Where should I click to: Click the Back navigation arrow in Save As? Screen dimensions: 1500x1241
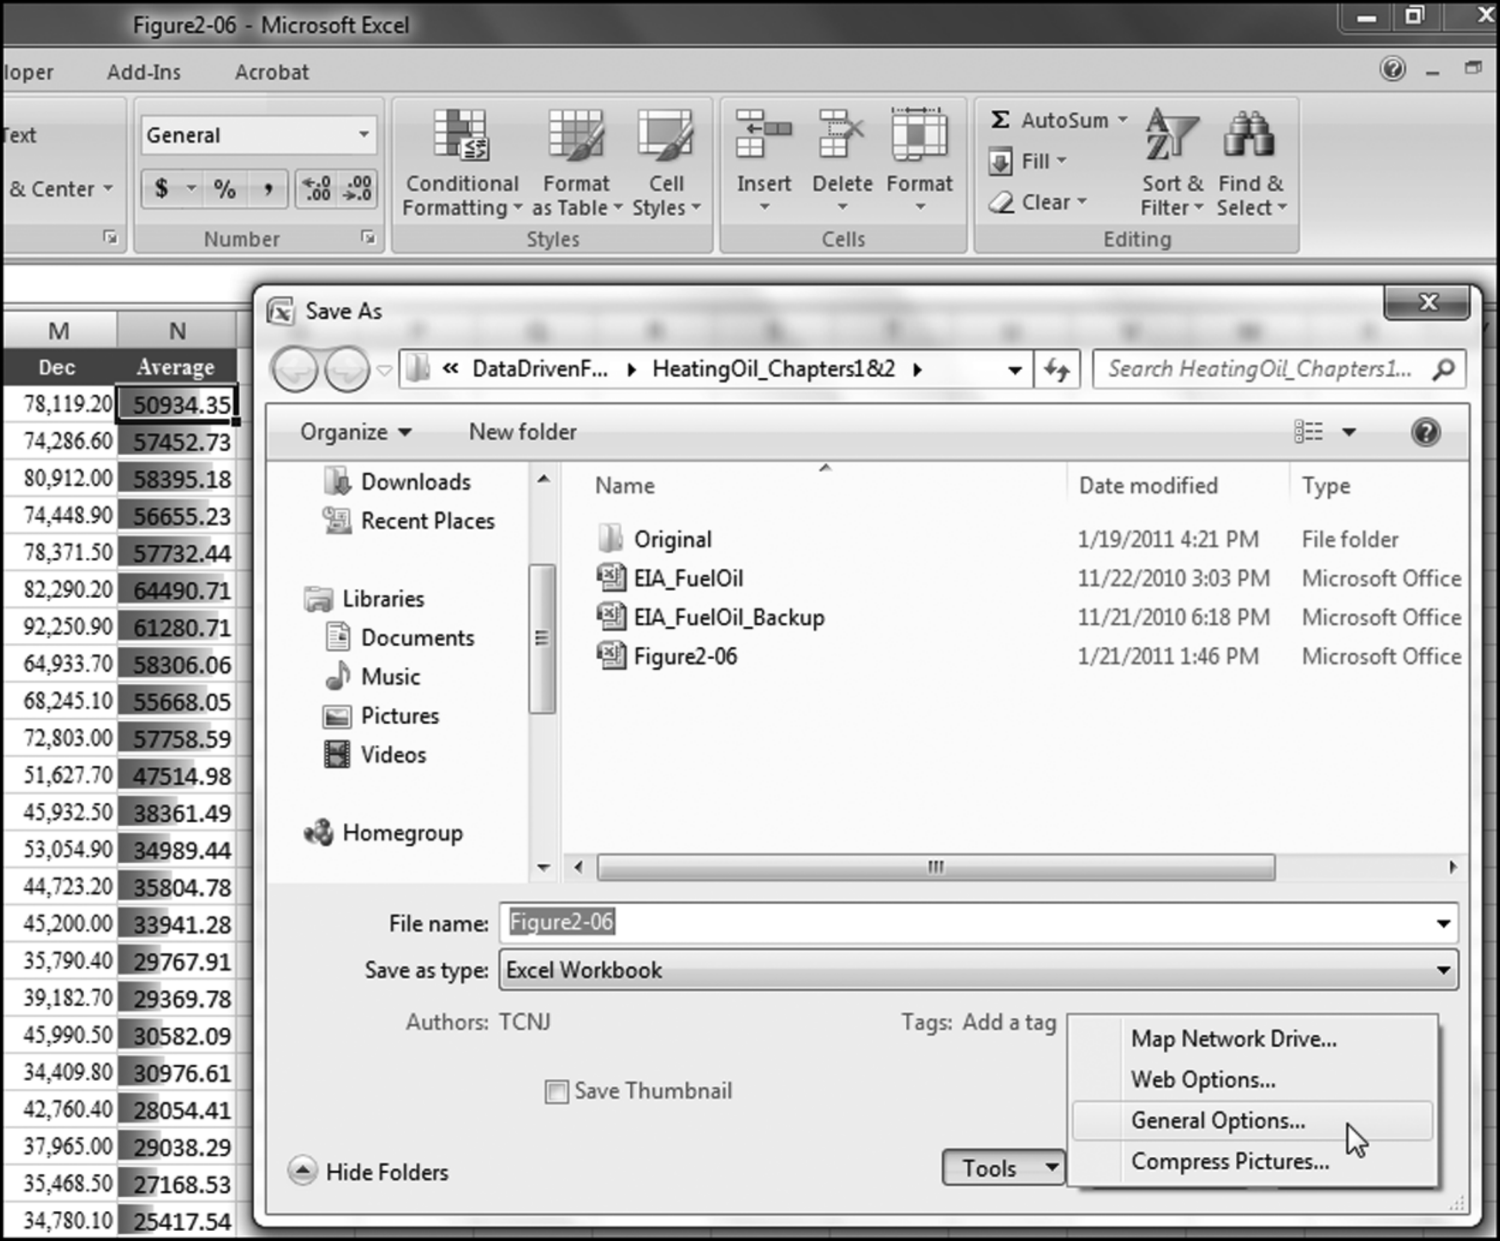pyautogui.click(x=295, y=371)
